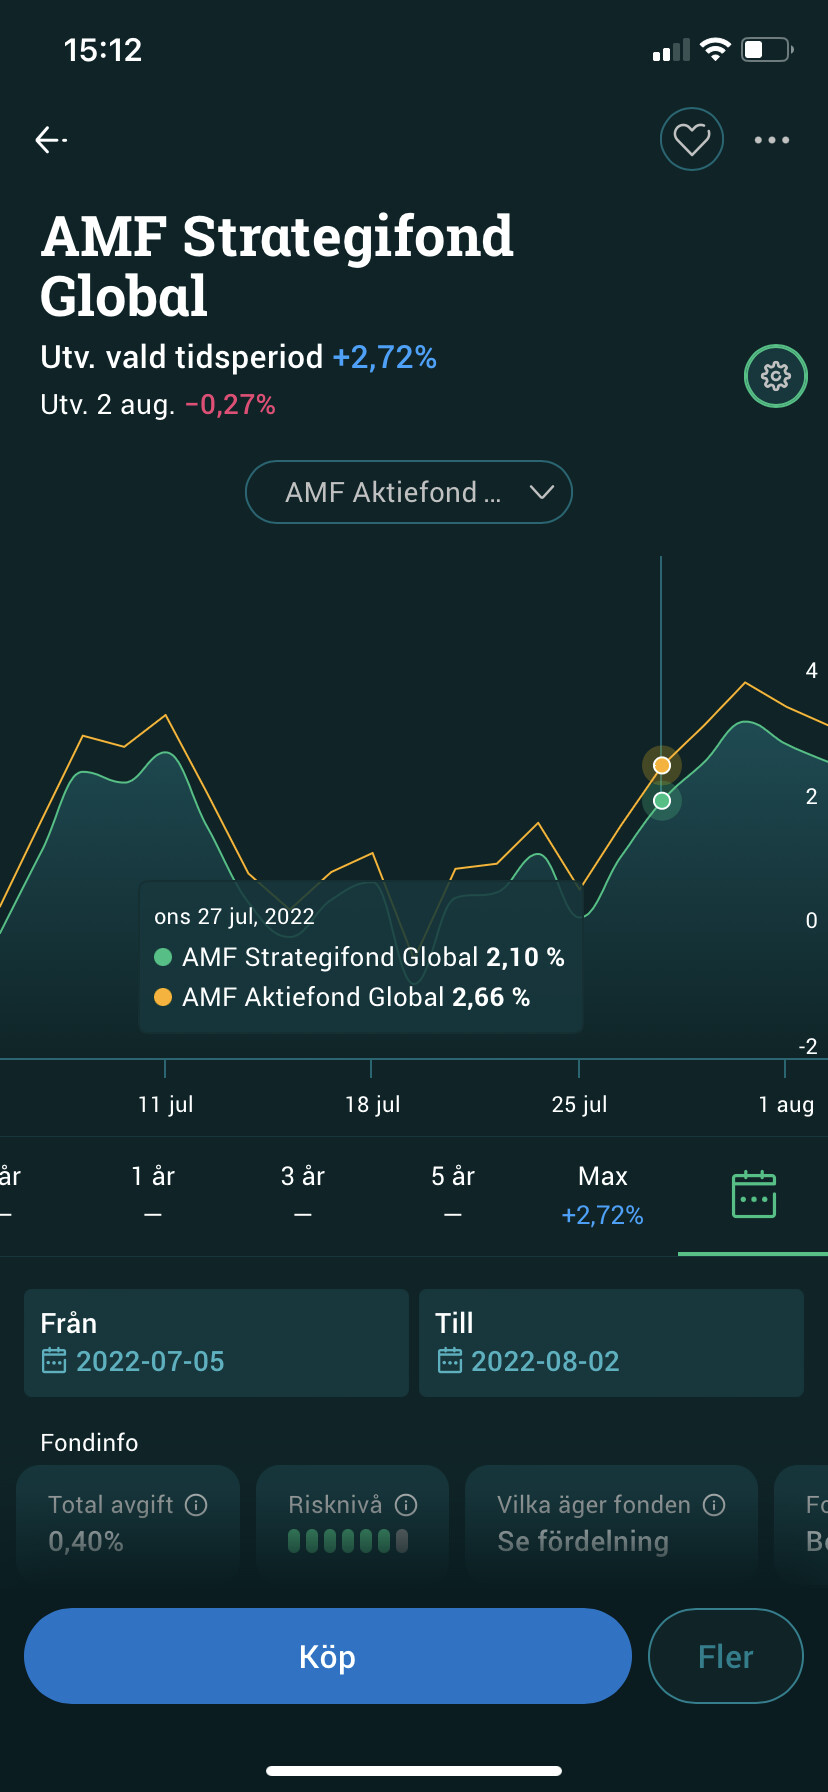Open chart settings gear icon
The image size is (828, 1792).
pyautogui.click(x=776, y=376)
